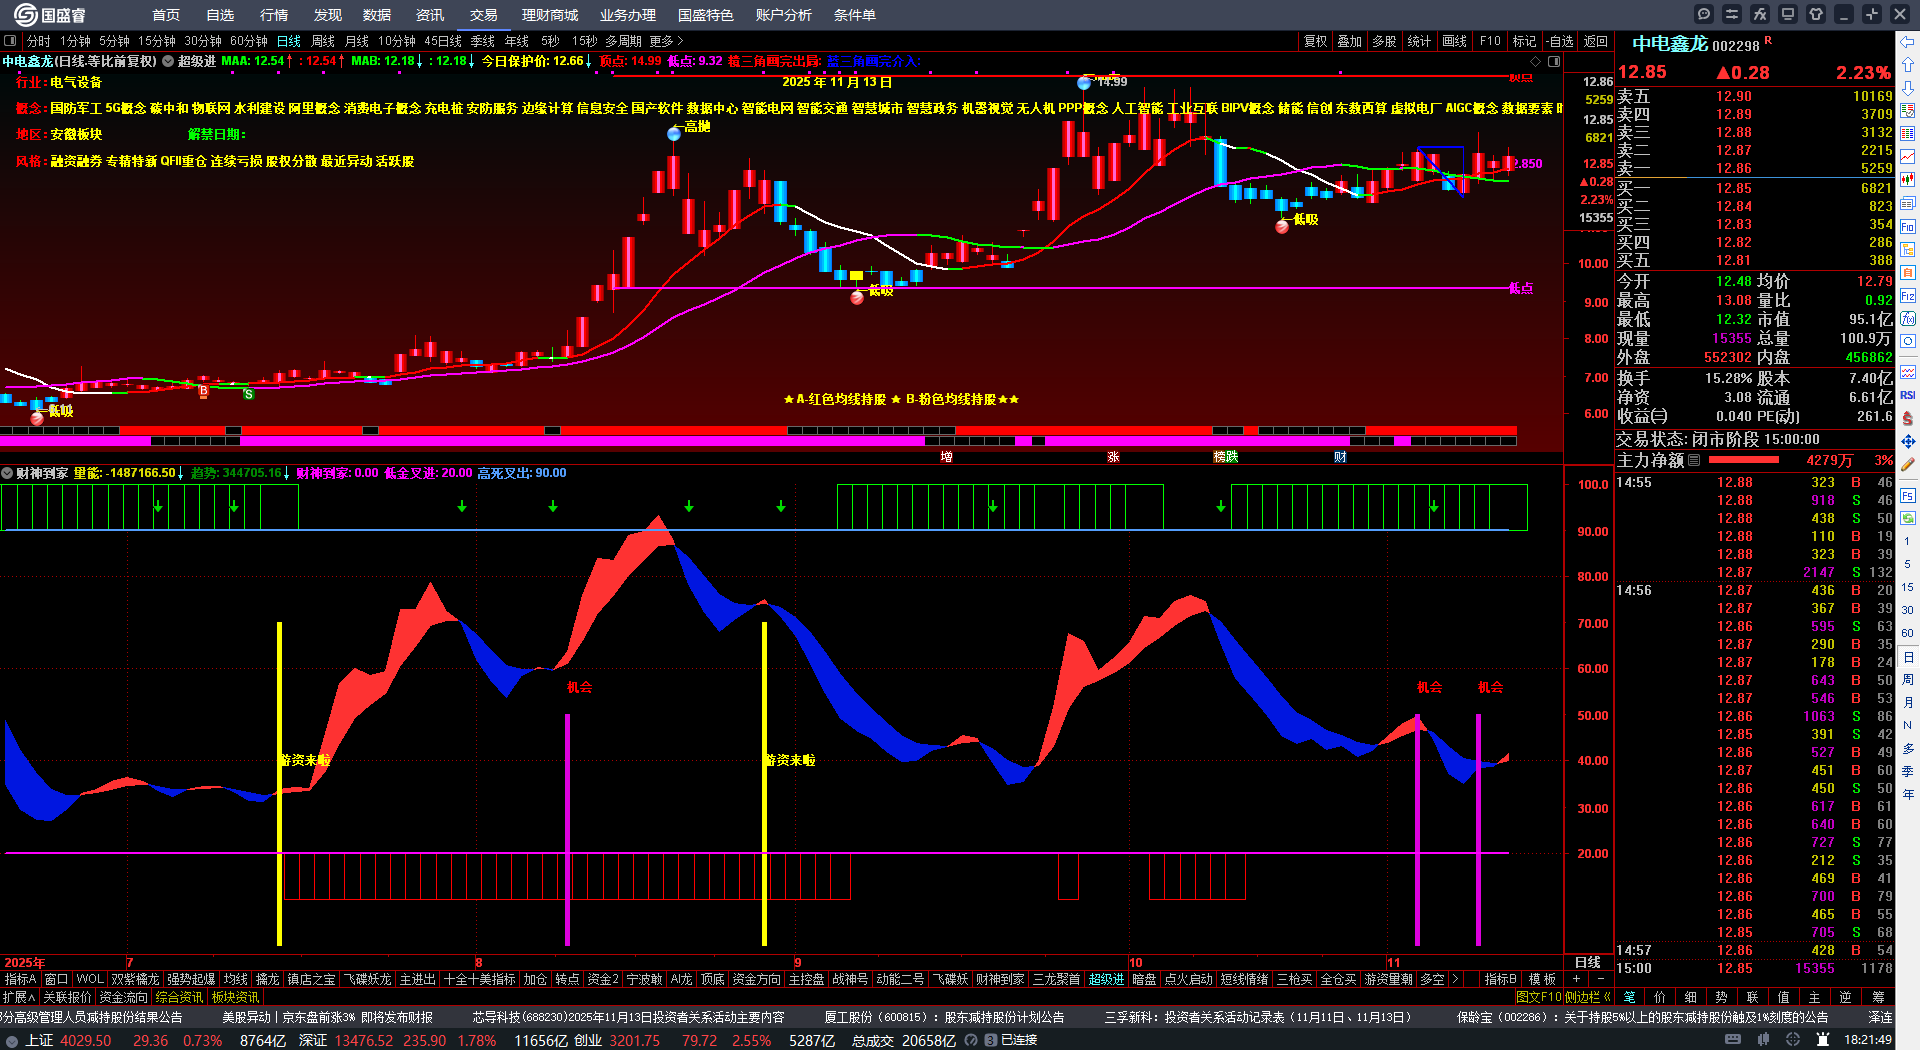Expand the 更多 period options

click(666, 41)
